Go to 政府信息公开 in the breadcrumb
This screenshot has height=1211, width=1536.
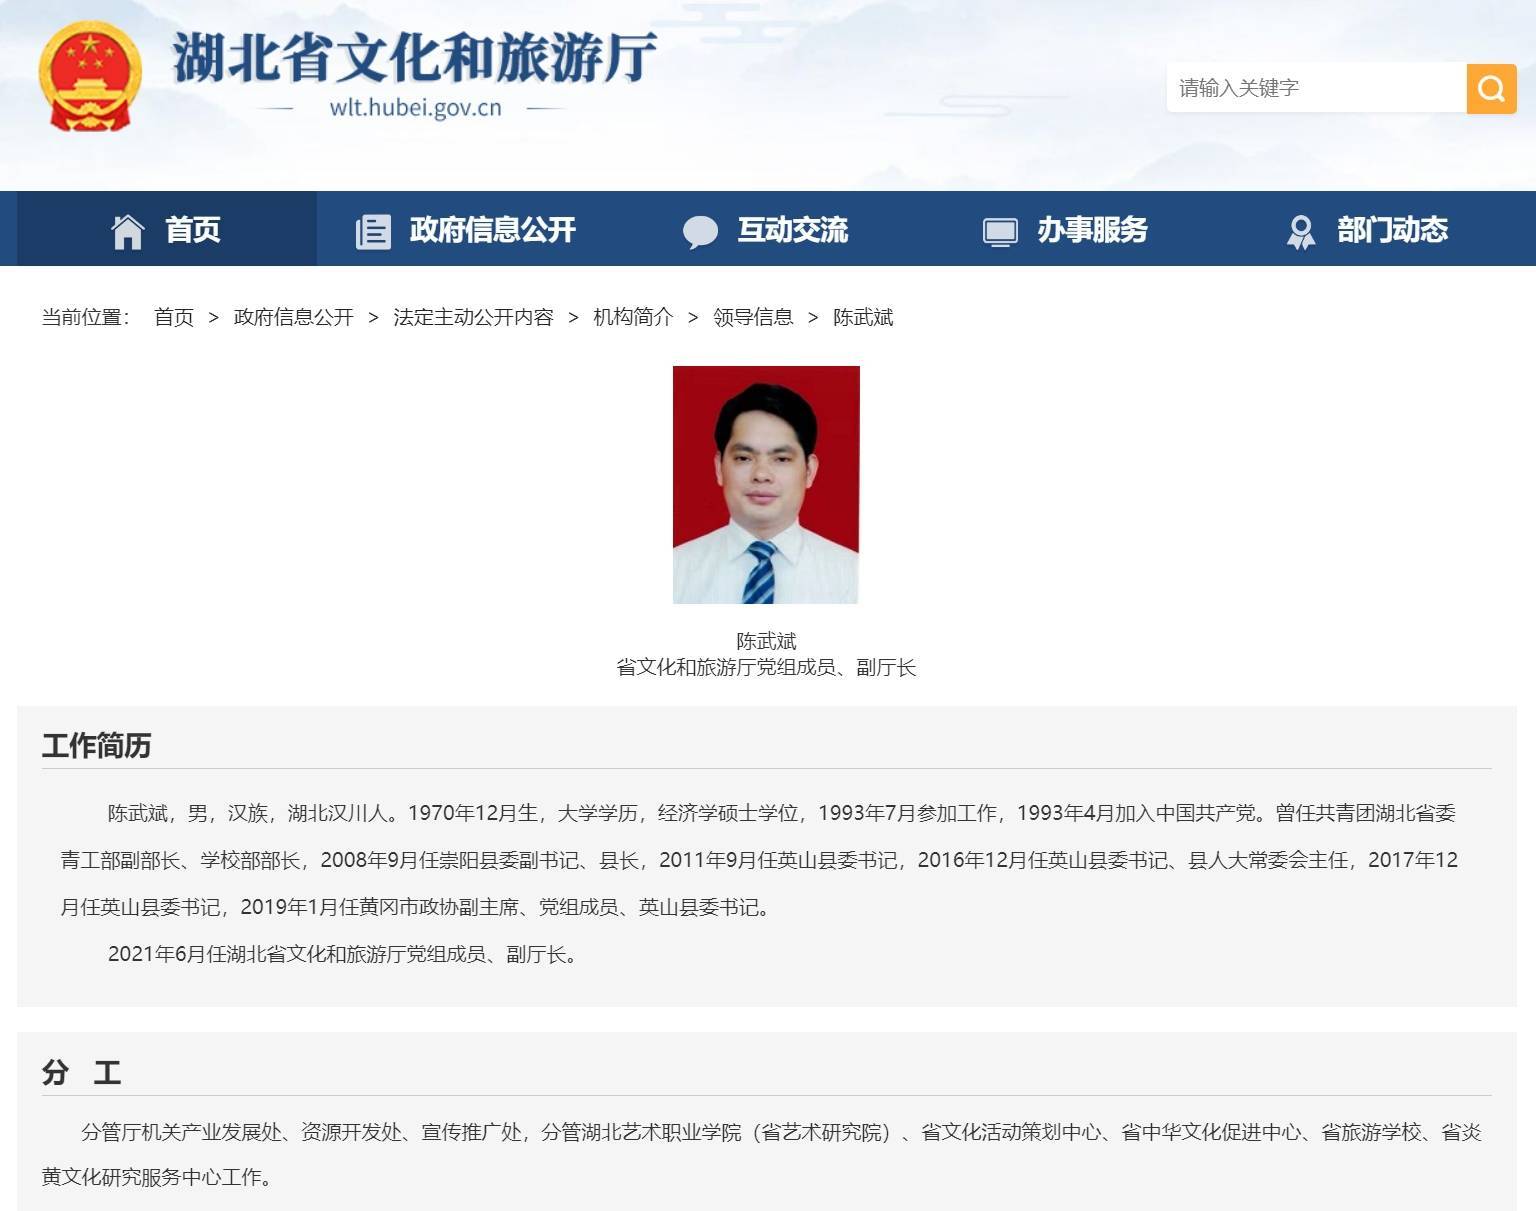[x=293, y=317]
